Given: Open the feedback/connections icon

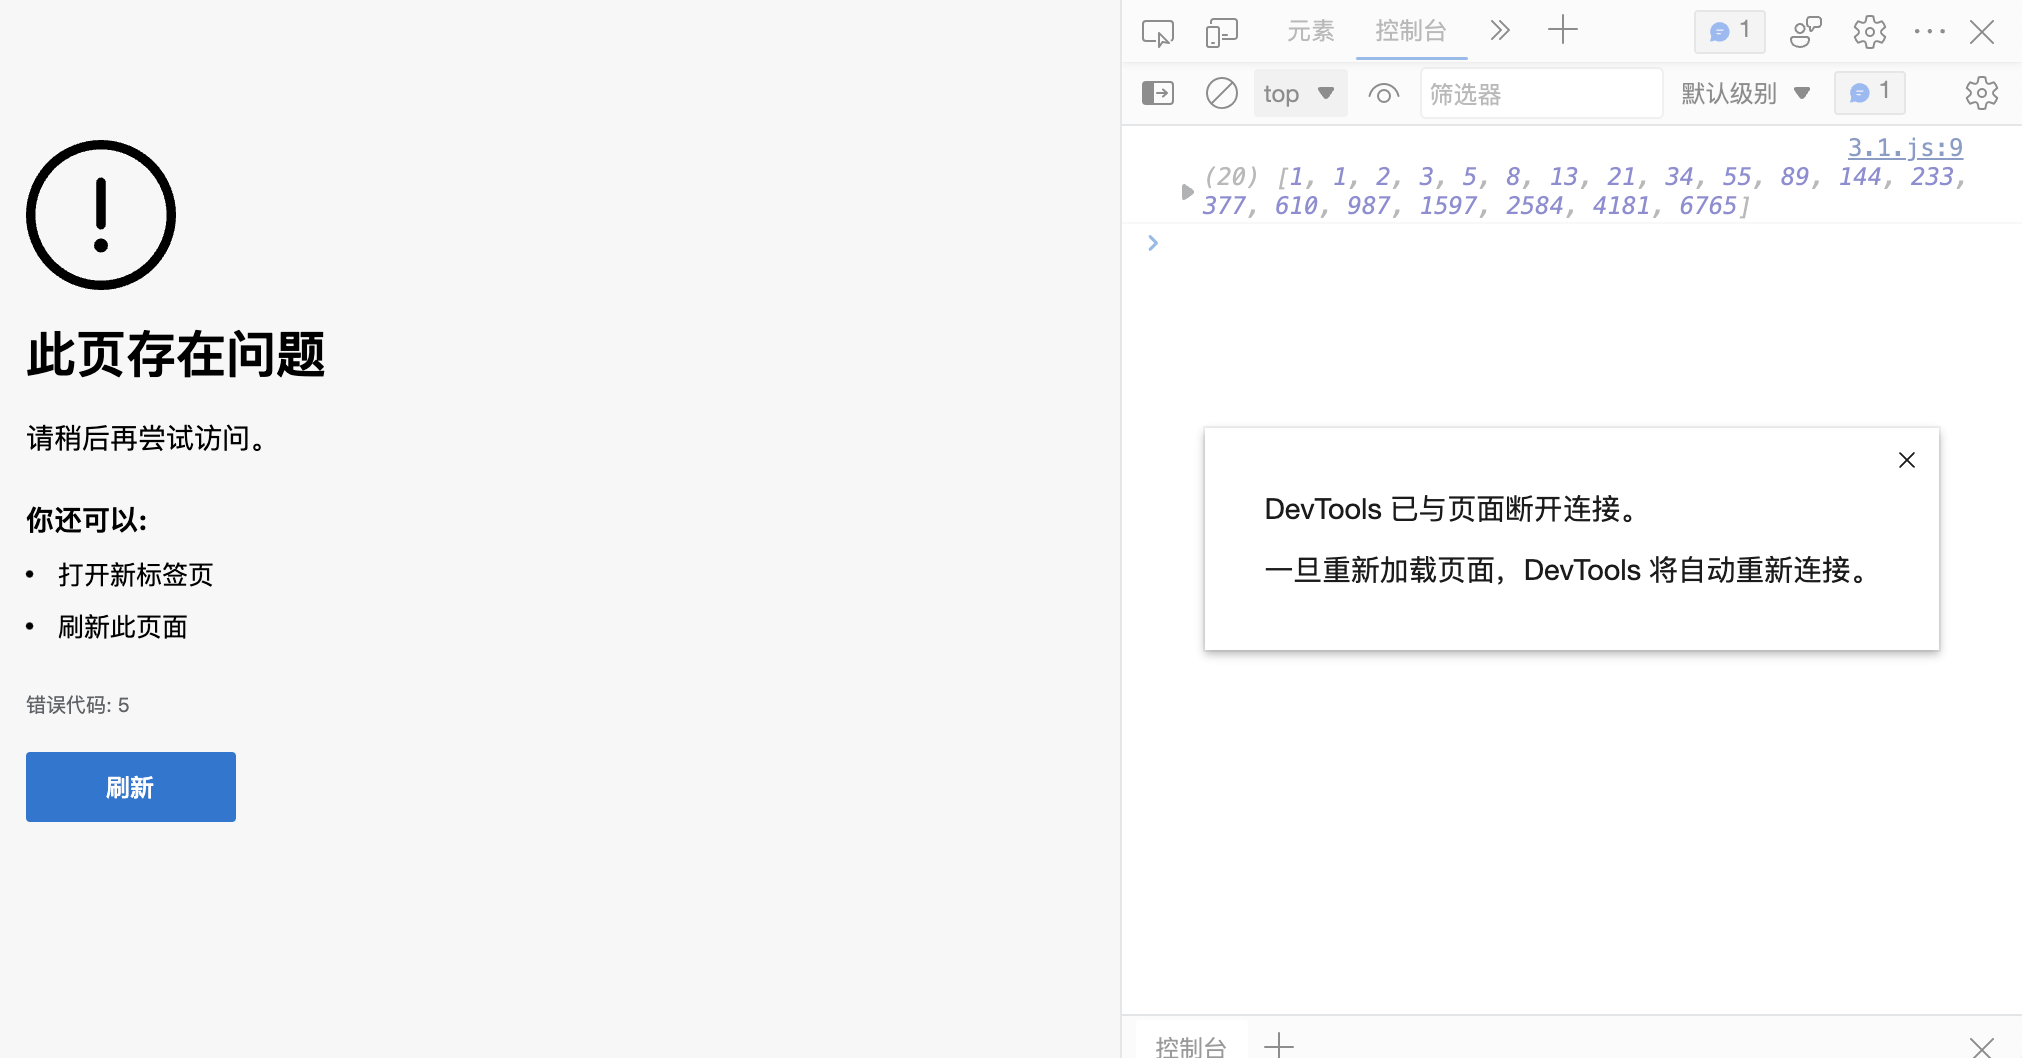Looking at the screenshot, I should tap(1805, 32).
